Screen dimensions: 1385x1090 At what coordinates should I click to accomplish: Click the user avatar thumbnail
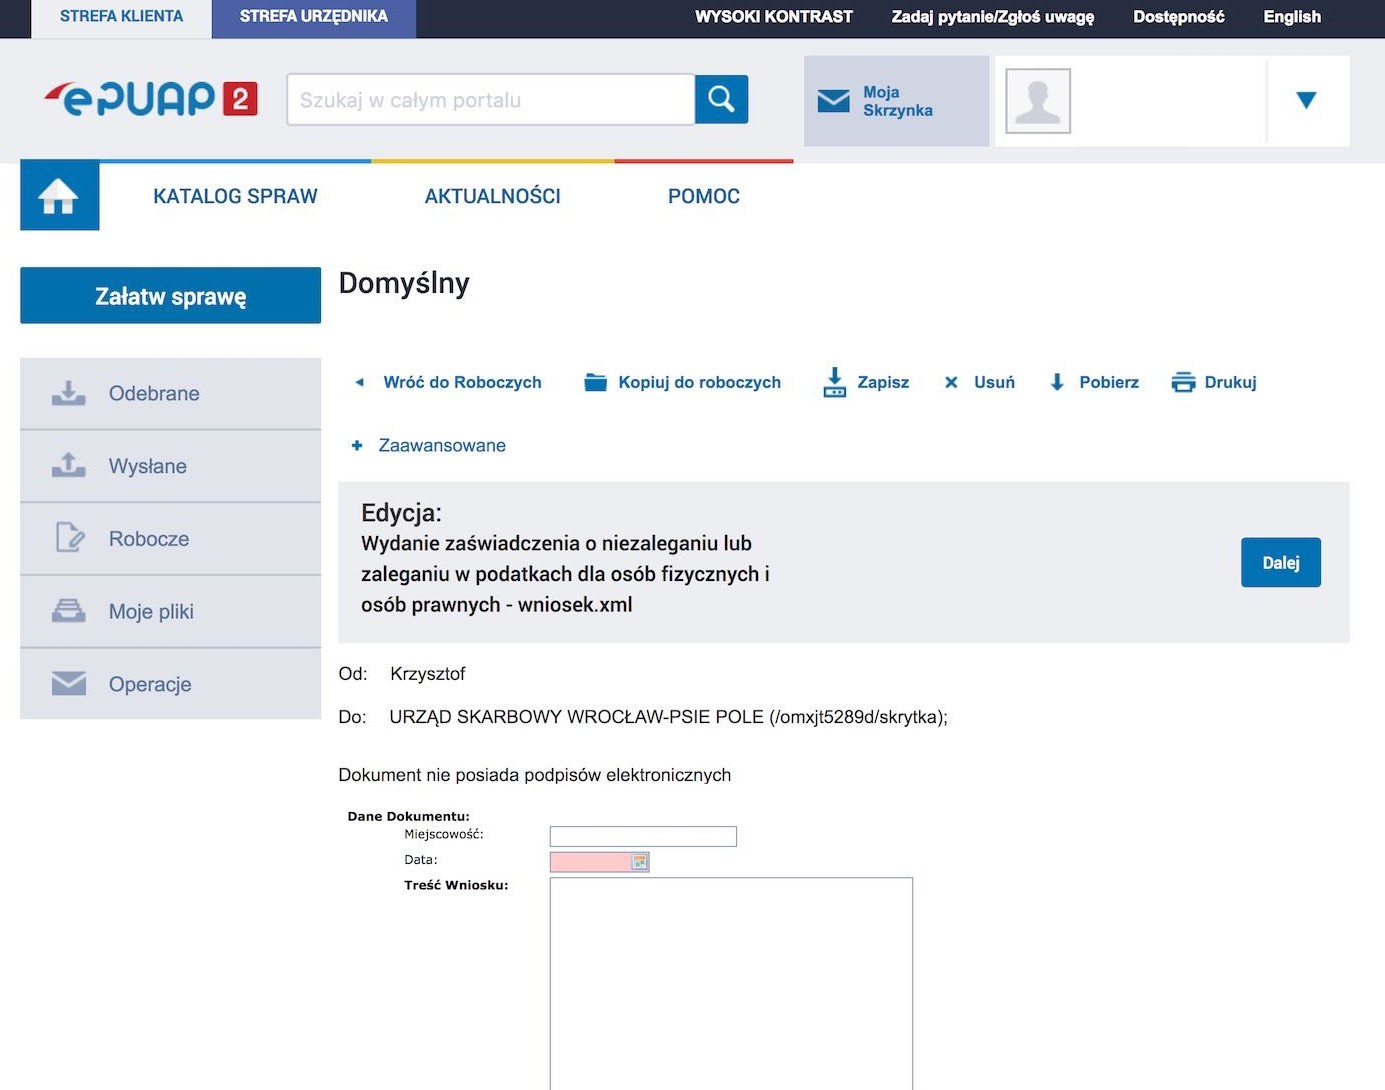pos(1037,101)
